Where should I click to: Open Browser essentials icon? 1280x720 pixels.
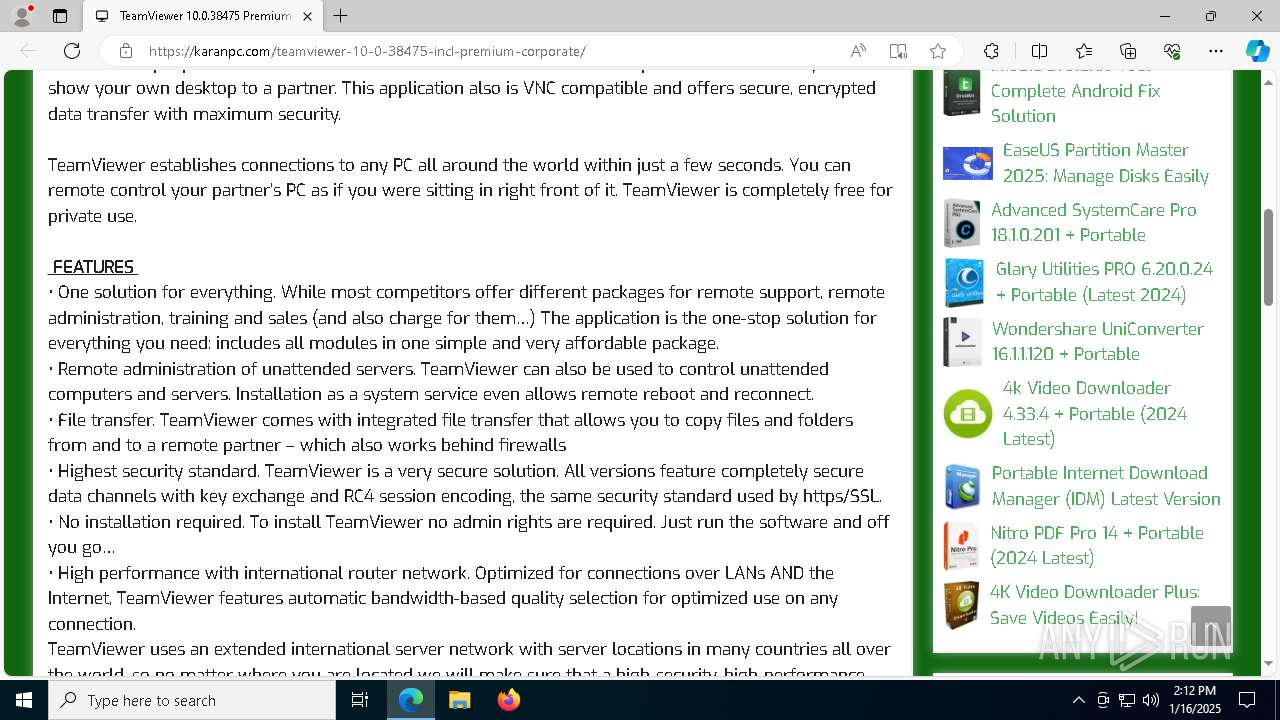click(1172, 51)
